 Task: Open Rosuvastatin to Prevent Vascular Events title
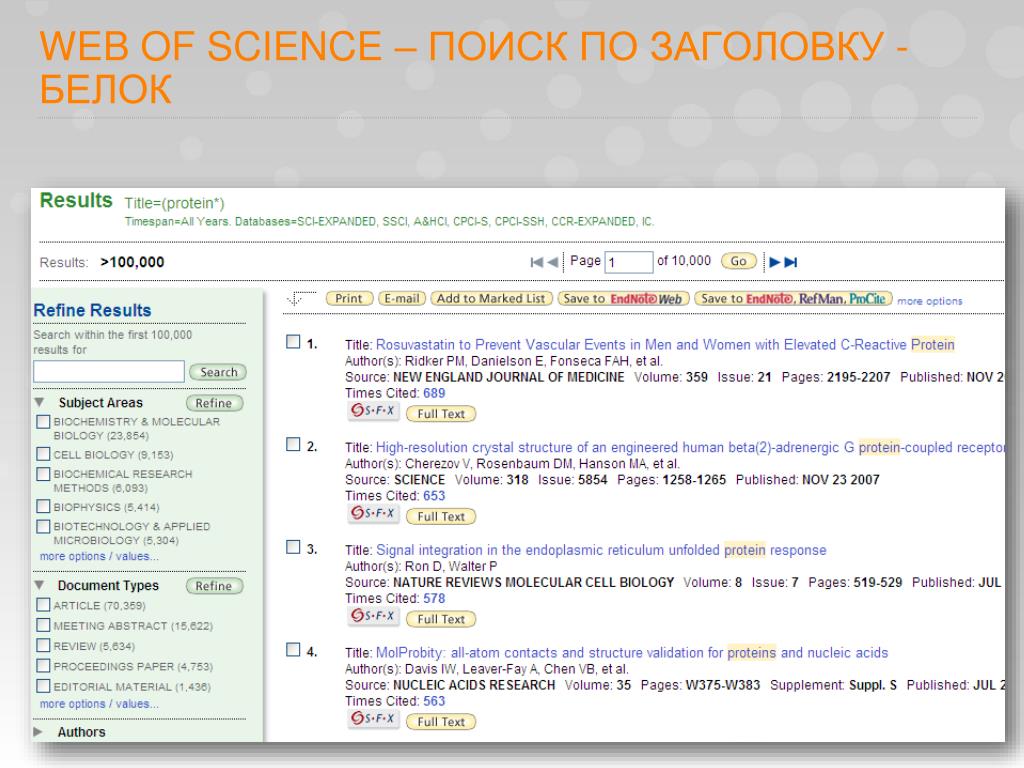click(x=665, y=345)
